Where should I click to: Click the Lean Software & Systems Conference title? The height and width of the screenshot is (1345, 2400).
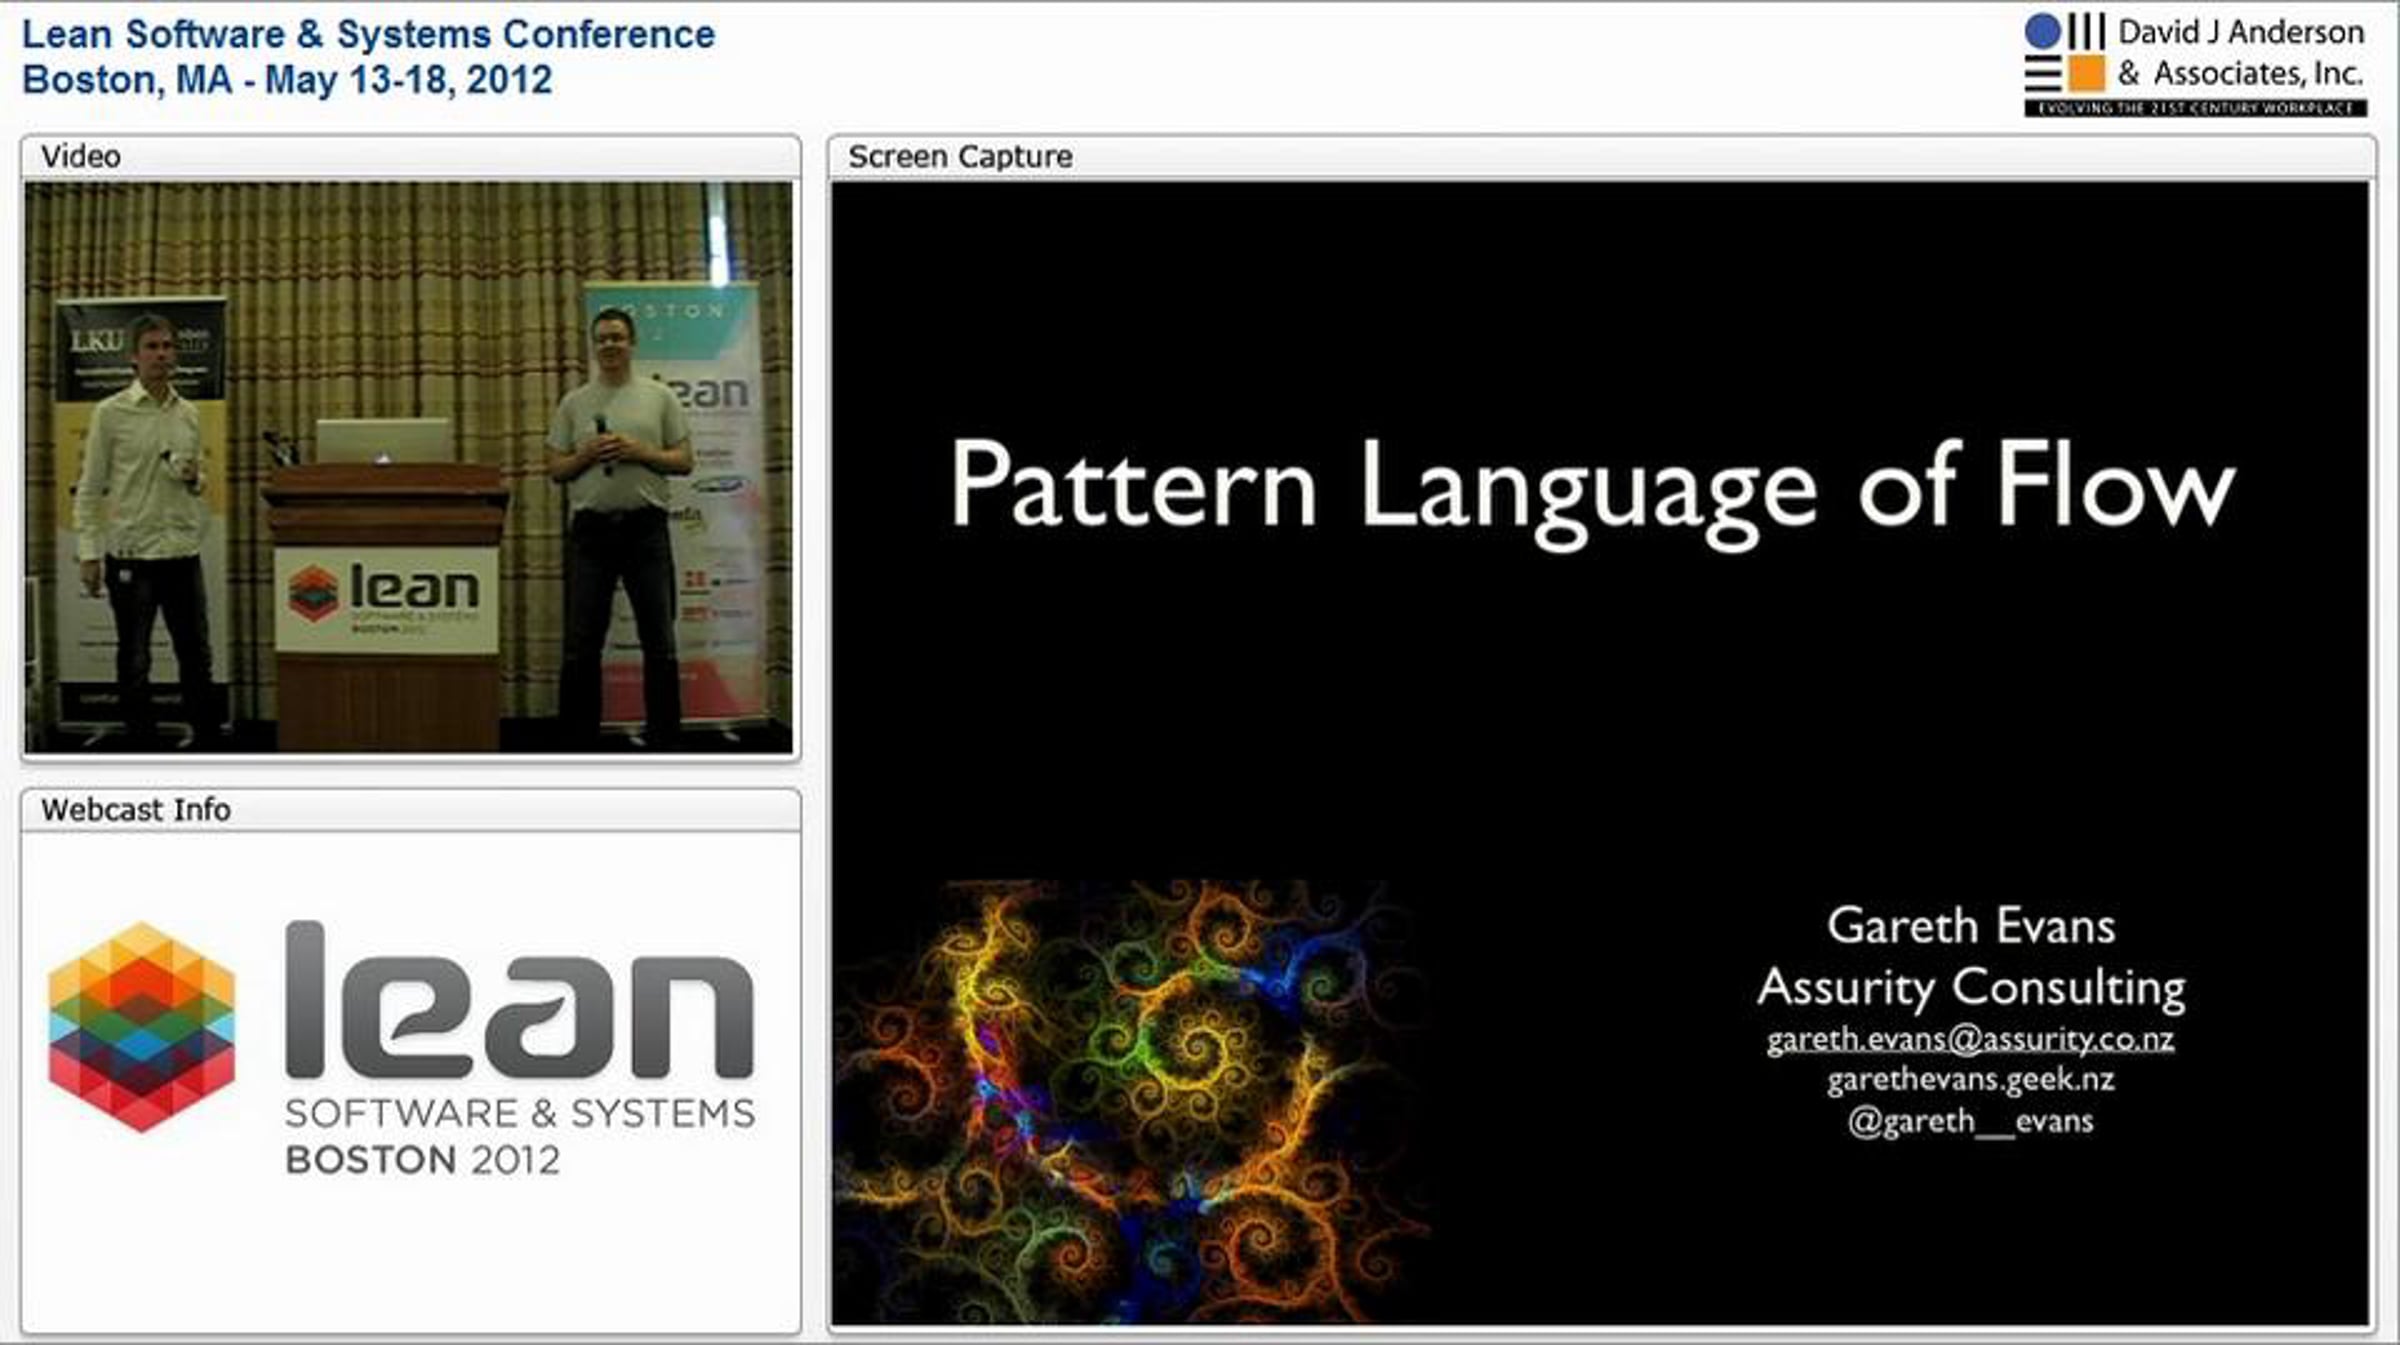coord(368,34)
